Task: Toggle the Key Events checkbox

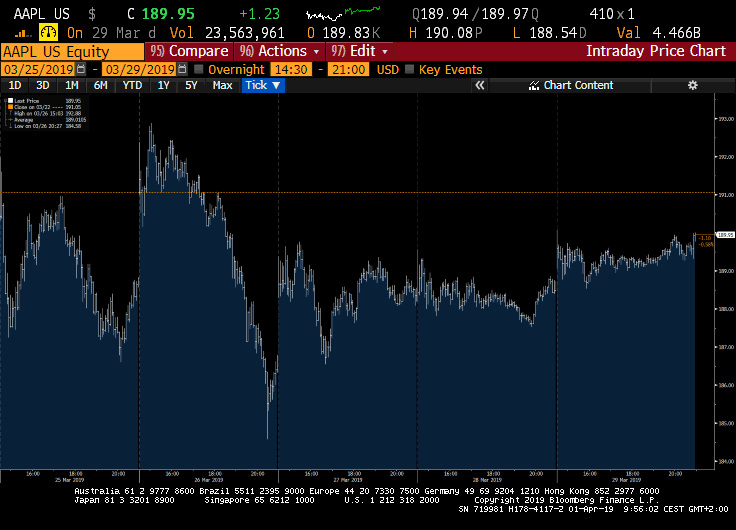Action: (x=409, y=69)
